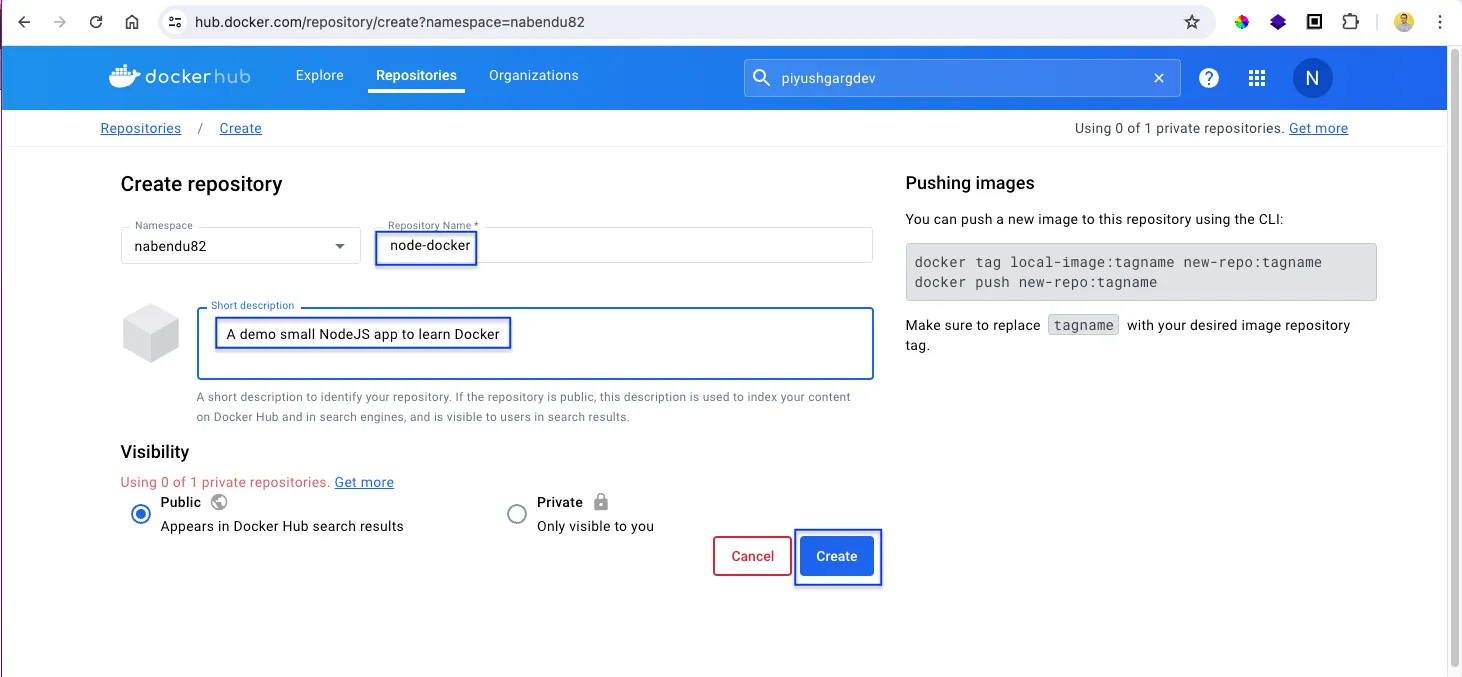
Task: Click the Create repository heading
Action: click(x=202, y=184)
